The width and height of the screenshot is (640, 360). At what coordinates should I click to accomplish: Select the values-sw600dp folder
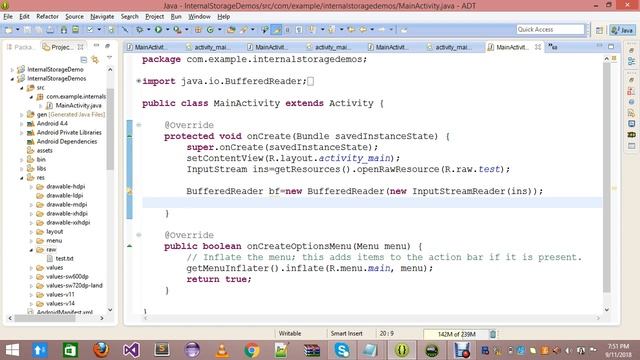click(x=67, y=276)
